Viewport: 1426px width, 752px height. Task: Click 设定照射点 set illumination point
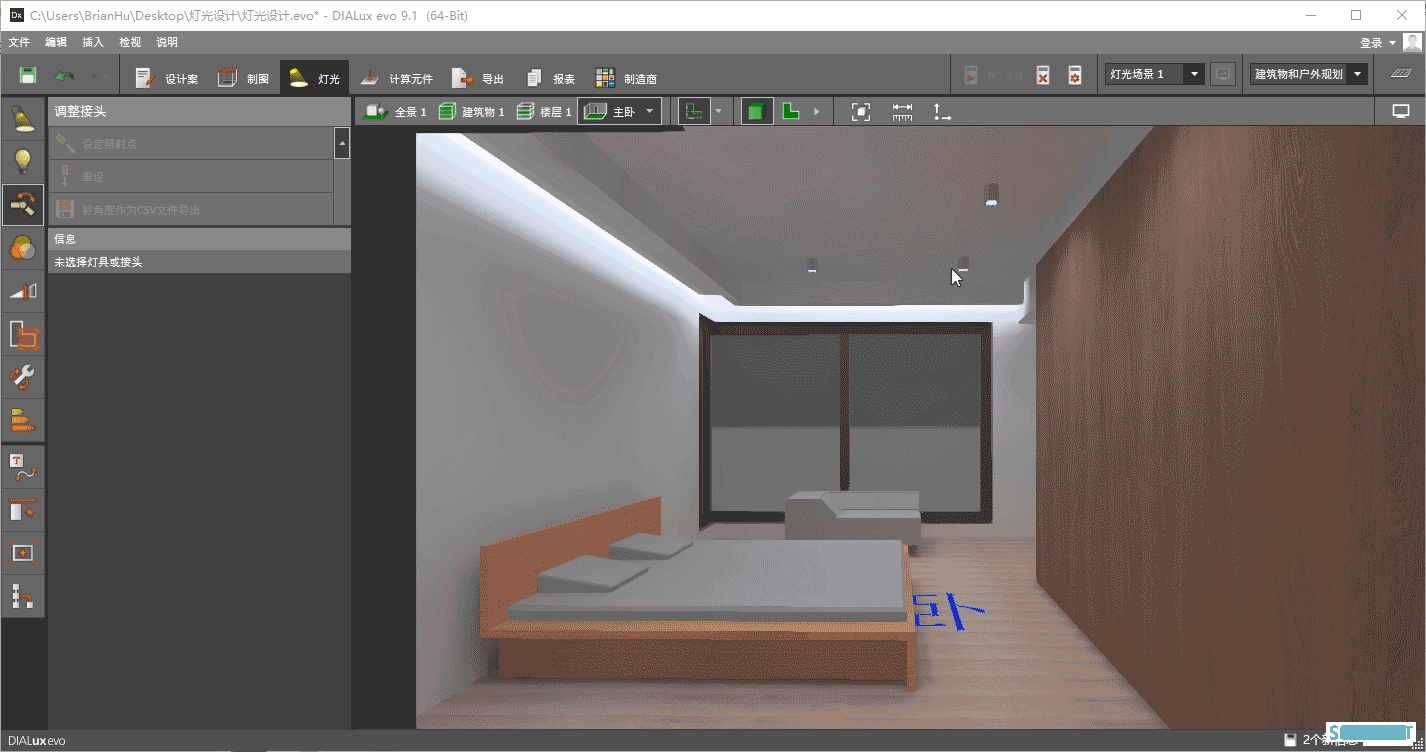tap(190, 144)
